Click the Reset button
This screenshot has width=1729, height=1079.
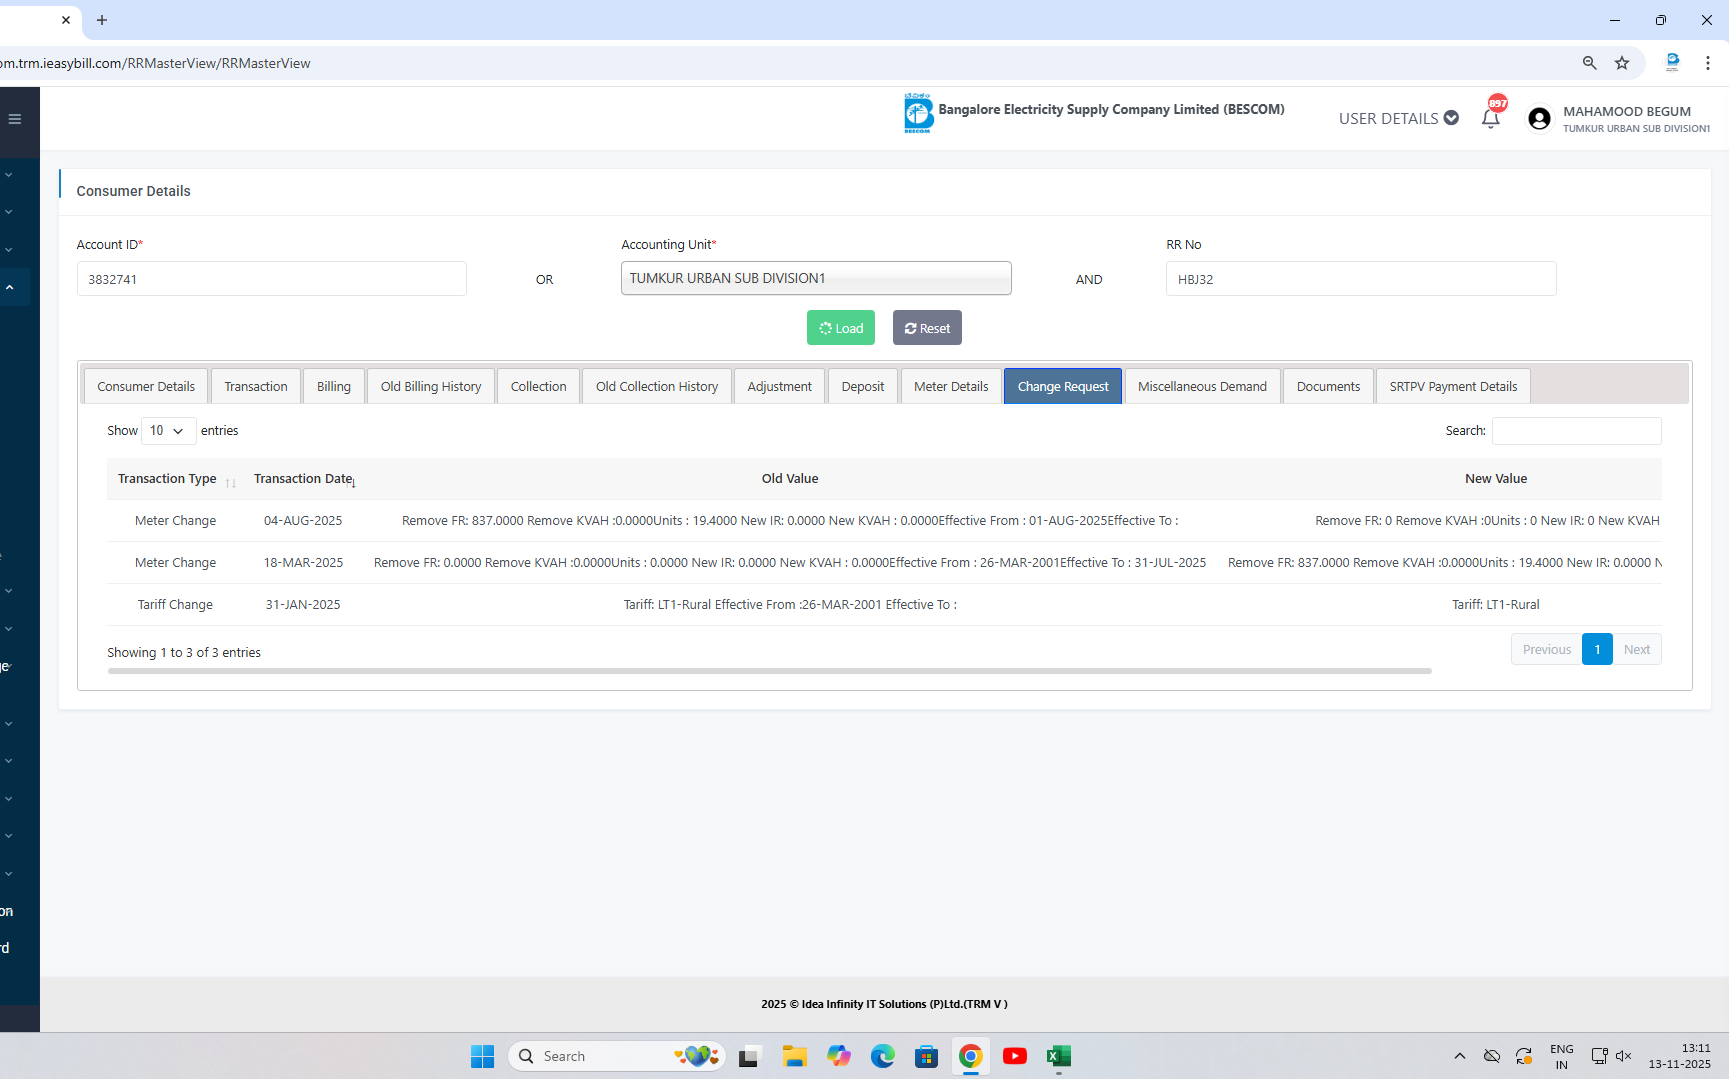(x=926, y=328)
